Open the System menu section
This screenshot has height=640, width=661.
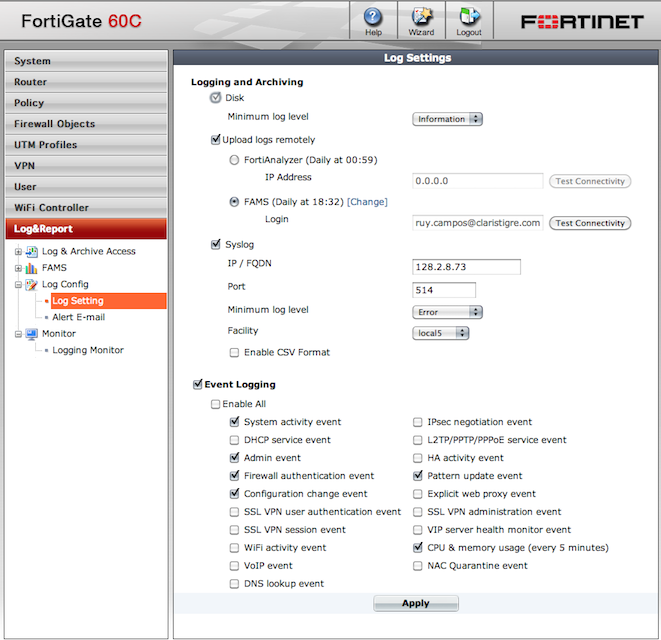click(x=86, y=61)
